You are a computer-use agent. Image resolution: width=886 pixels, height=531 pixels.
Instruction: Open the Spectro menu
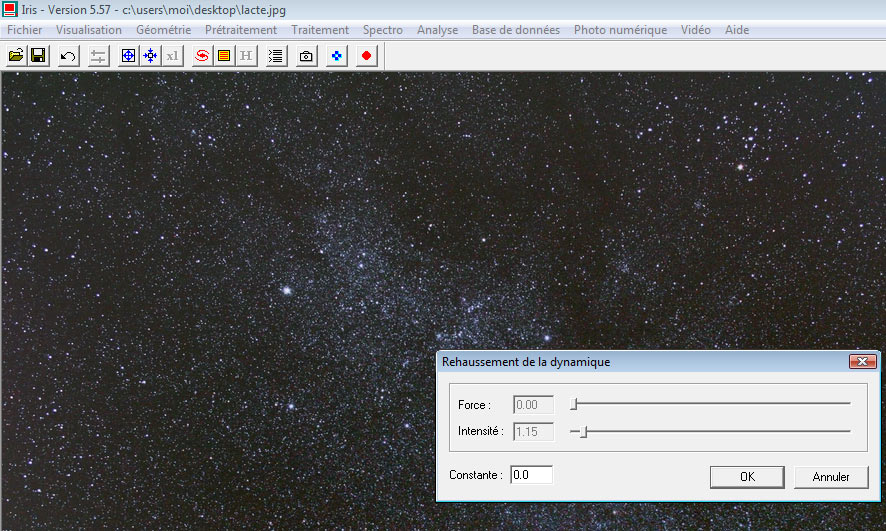point(383,30)
